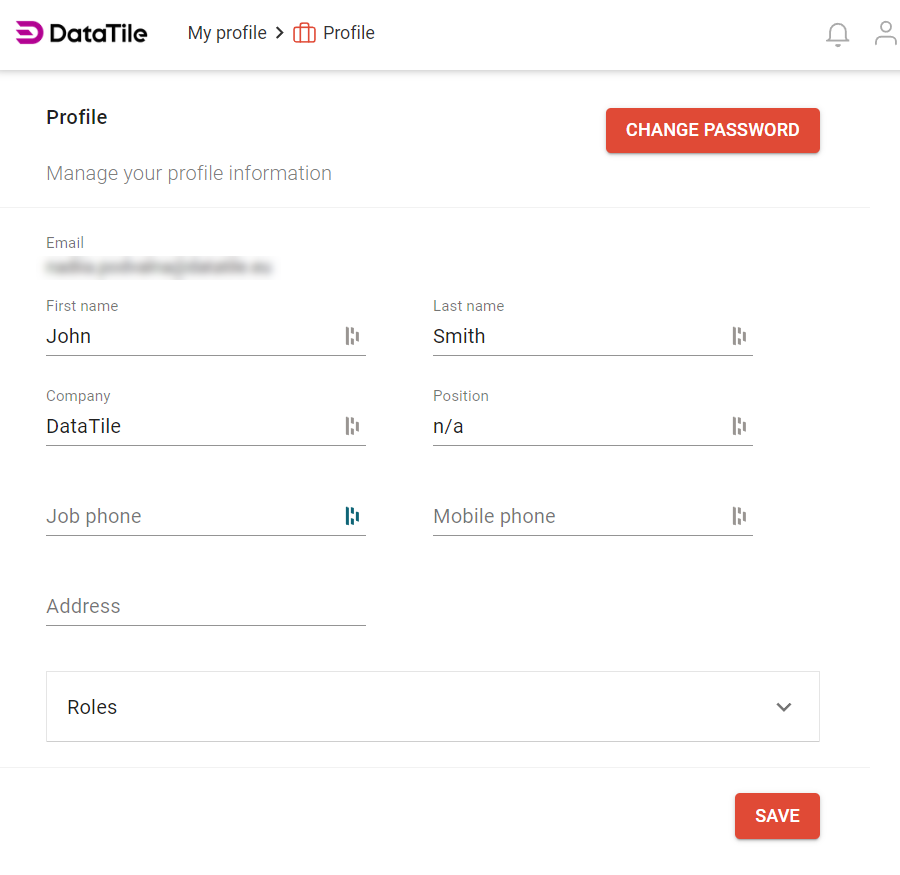The height and width of the screenshot is (875, 900).
Task: Click the icon inside First name field
Action: [x=352, y=336]
